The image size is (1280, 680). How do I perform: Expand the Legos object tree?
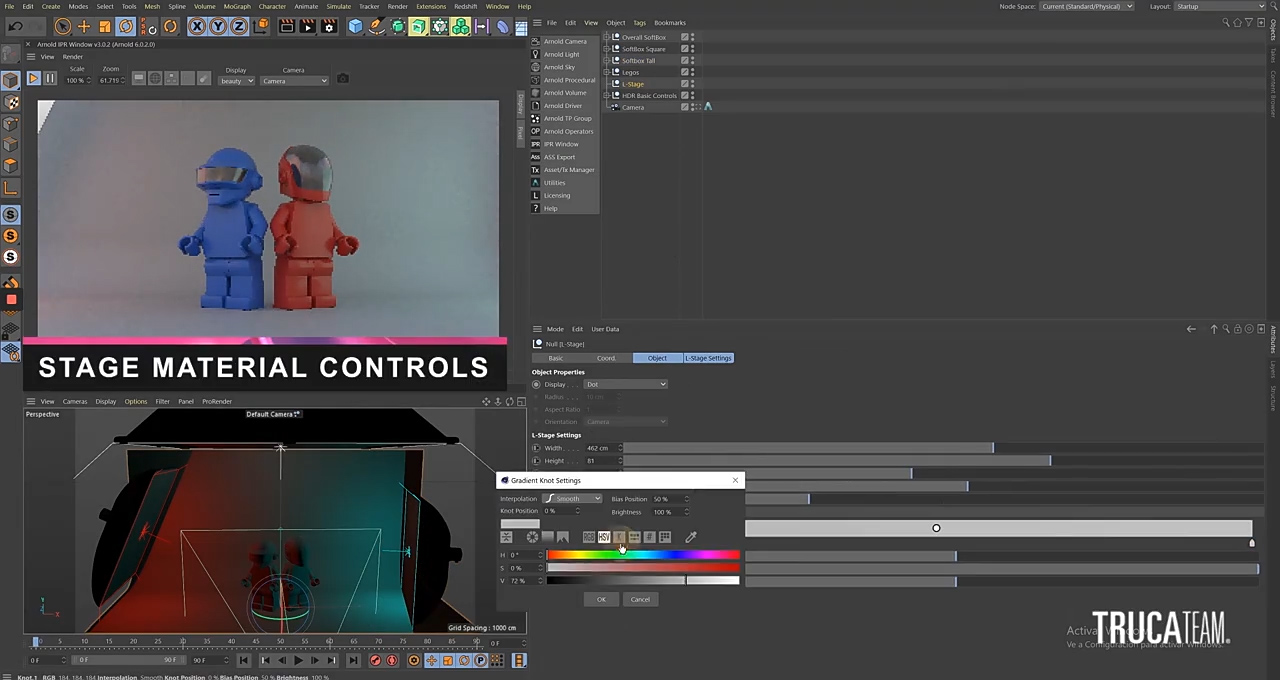pos(608,72)
